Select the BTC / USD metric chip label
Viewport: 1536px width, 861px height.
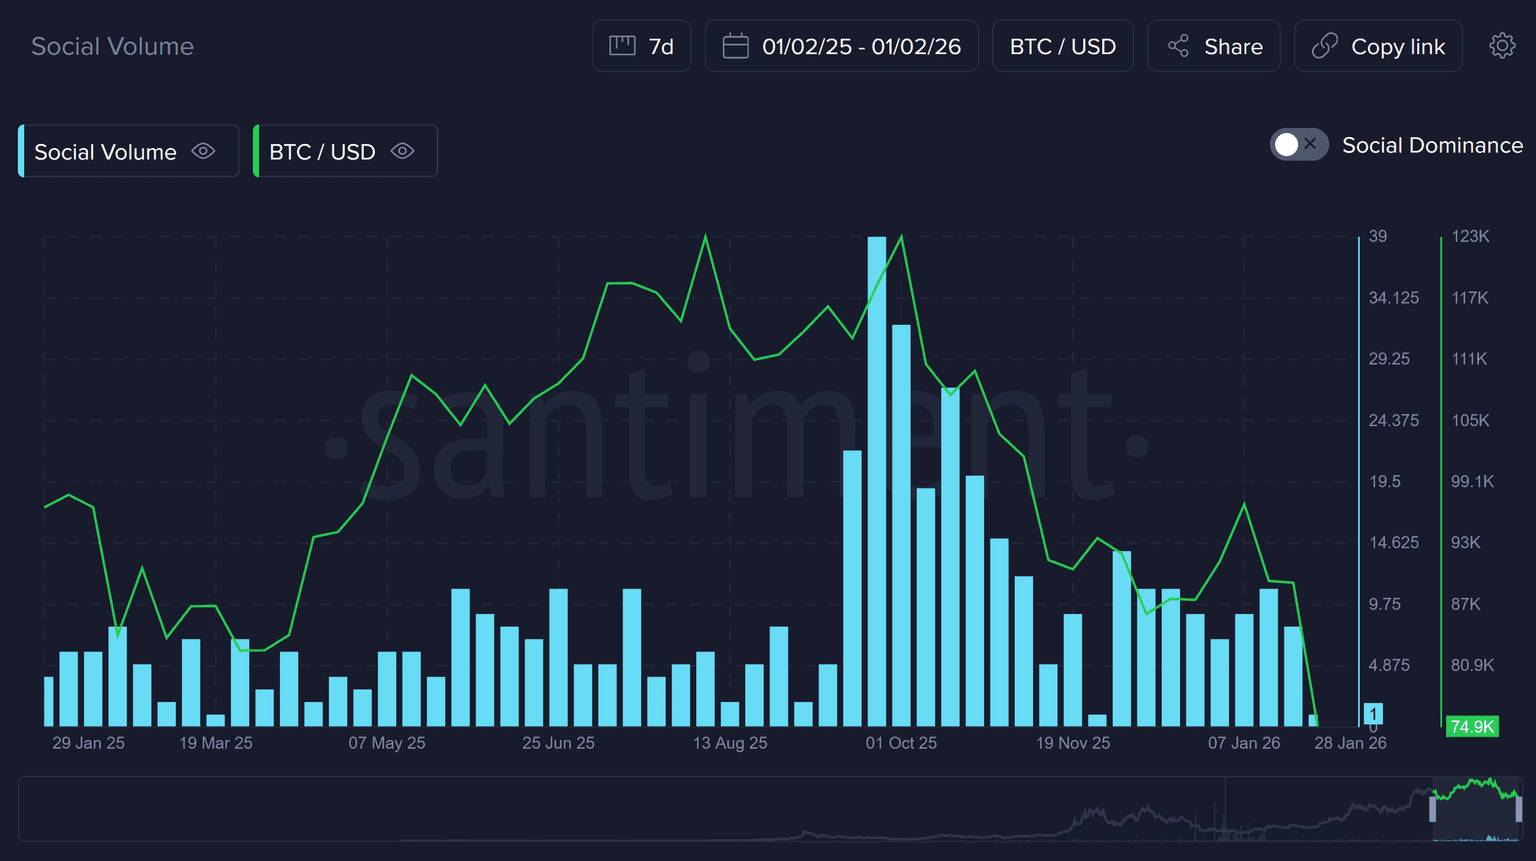[322, 152]
